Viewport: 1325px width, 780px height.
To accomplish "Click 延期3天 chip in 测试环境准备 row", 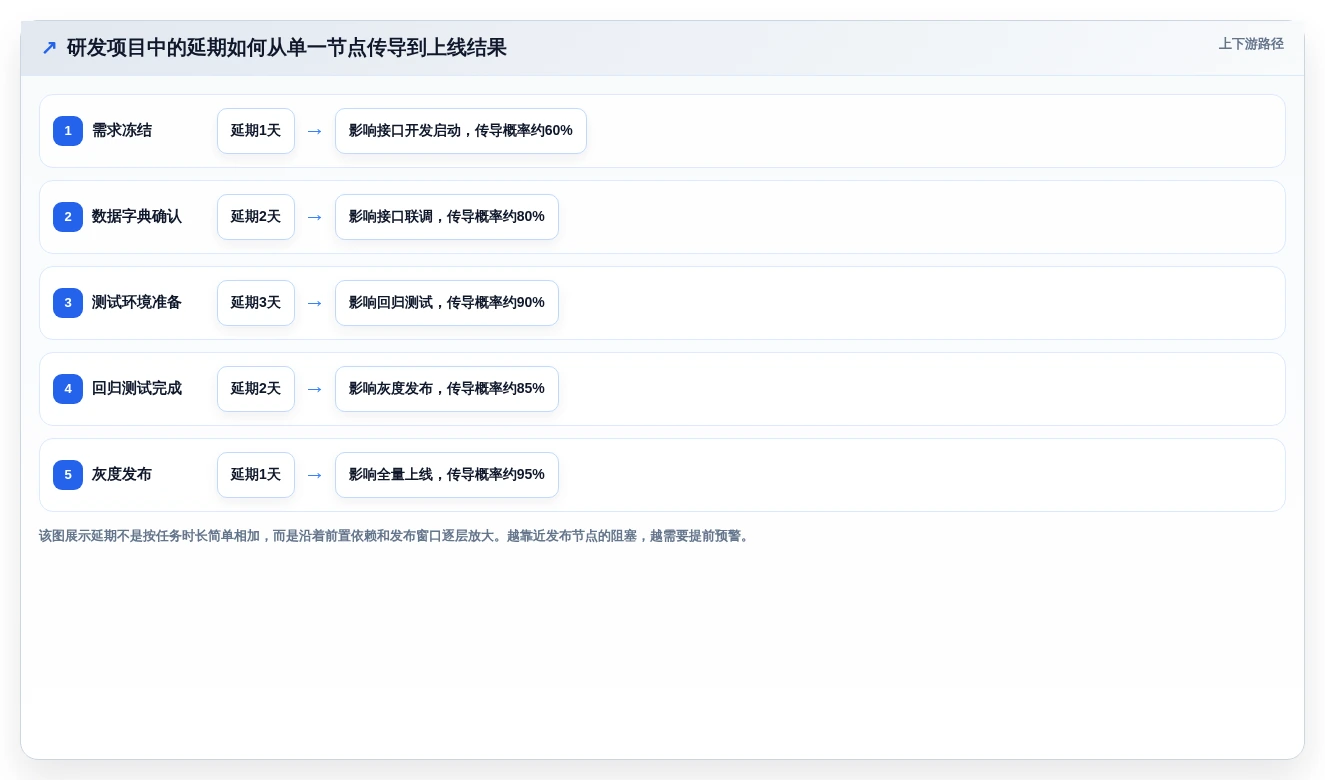I will click(x=256, y=303).
